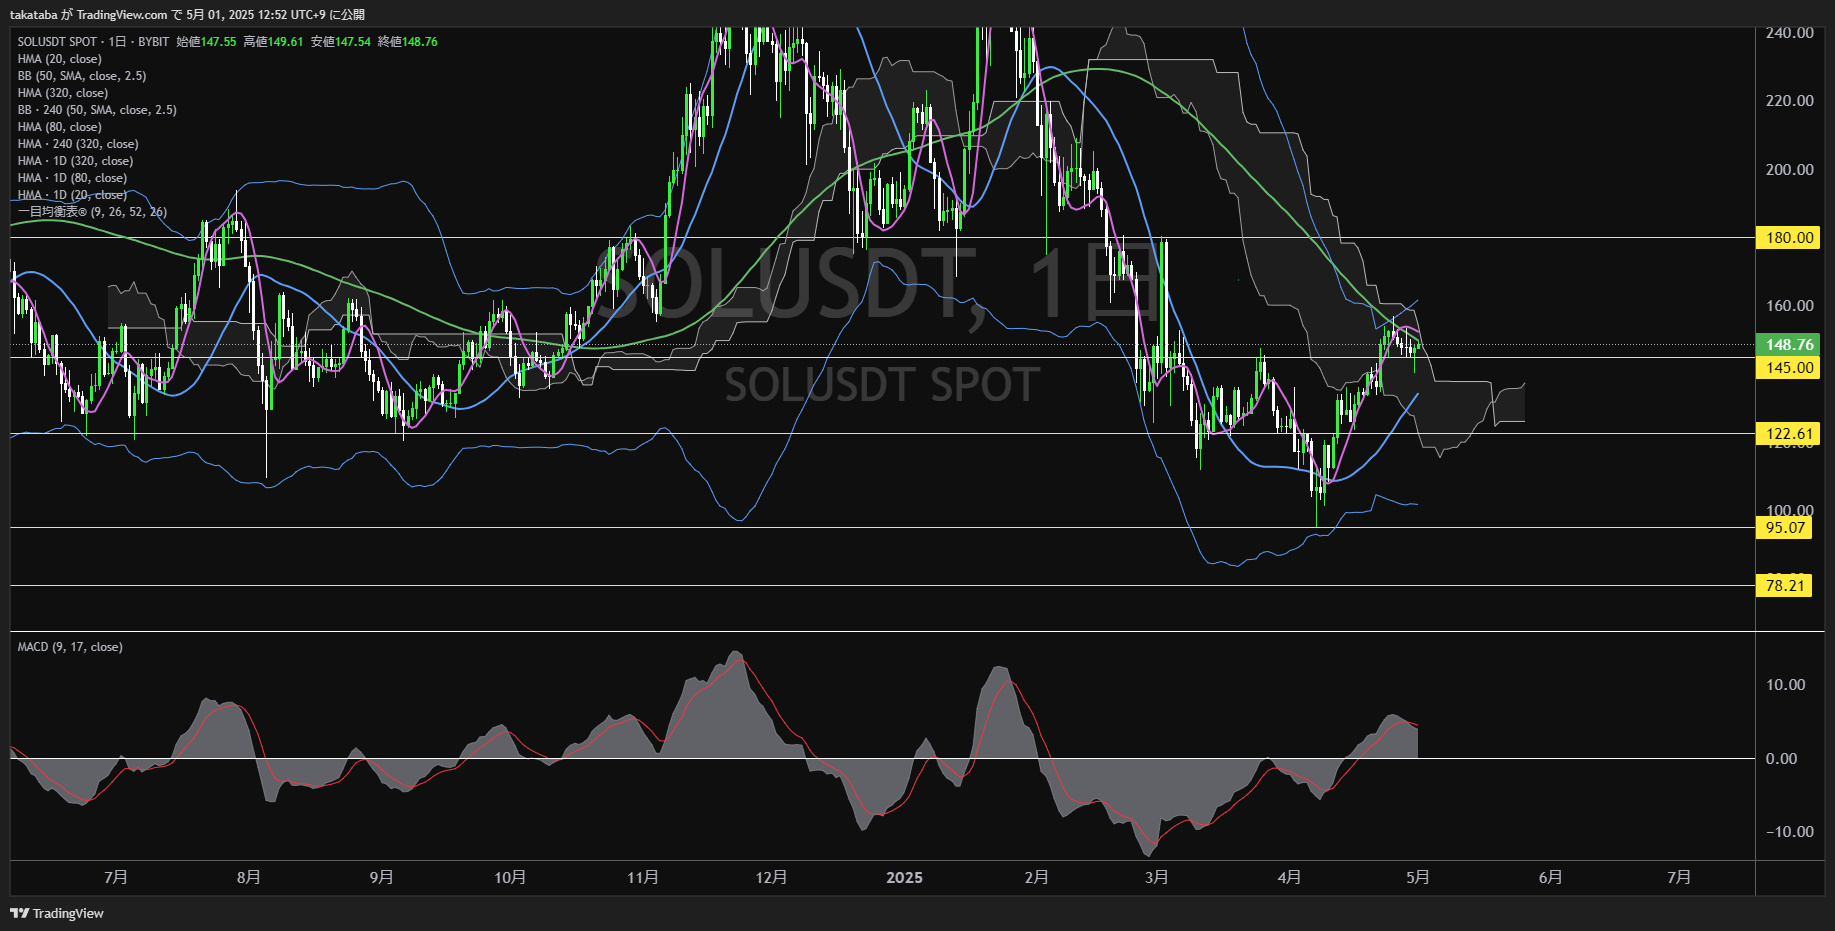Select the yellow 95.07 price line label

(x=1785, y=528)
